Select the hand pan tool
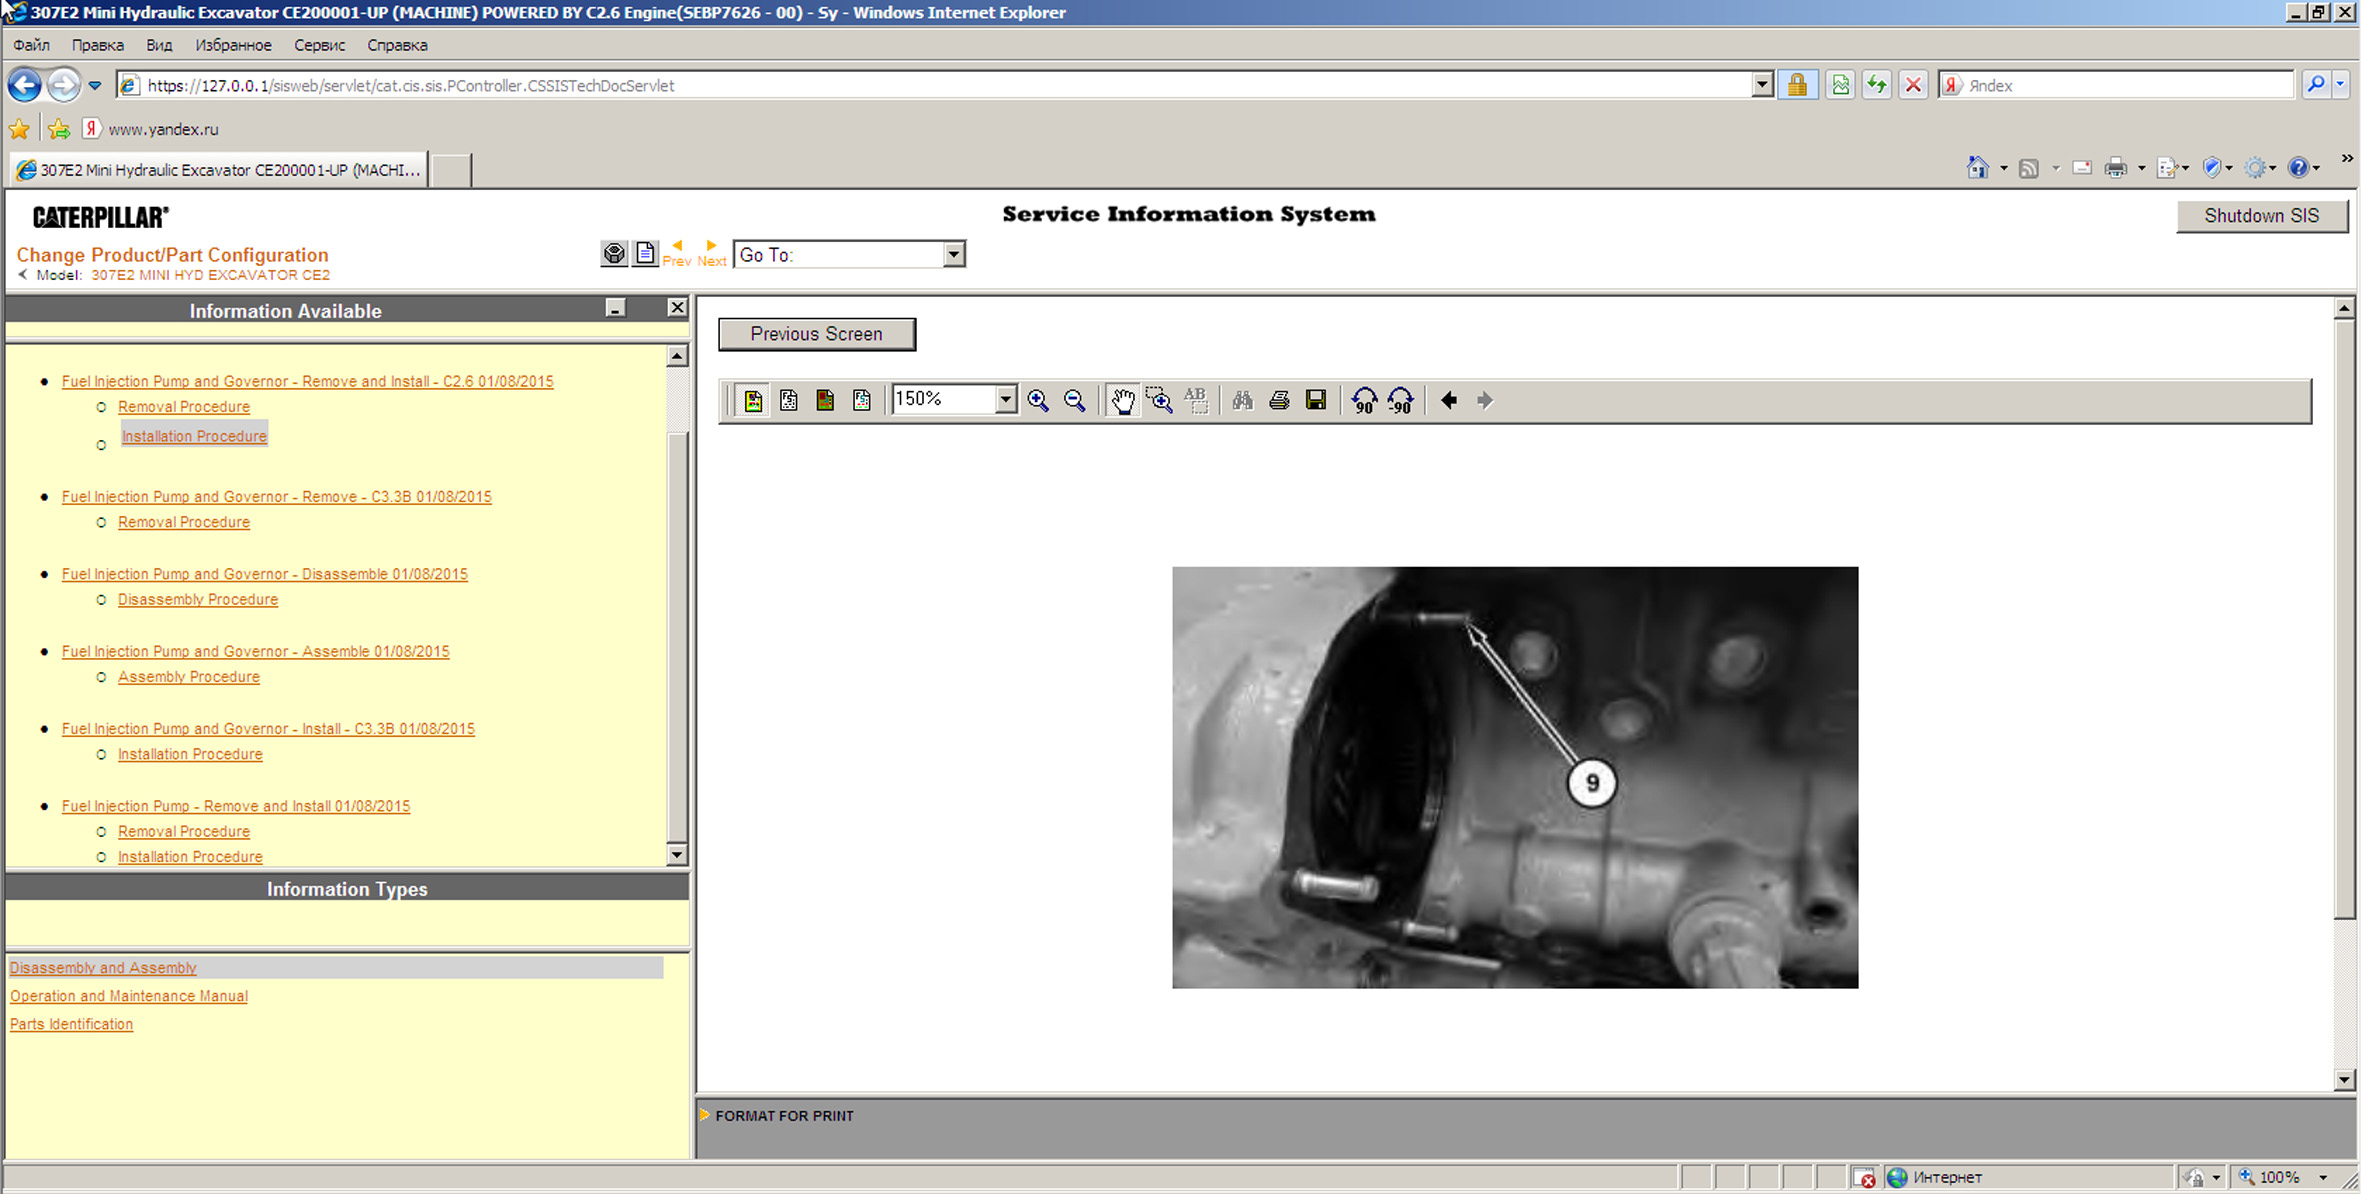This screenshot has width=2362, height=1194. pyautogui.click(x=1122, y=400)
